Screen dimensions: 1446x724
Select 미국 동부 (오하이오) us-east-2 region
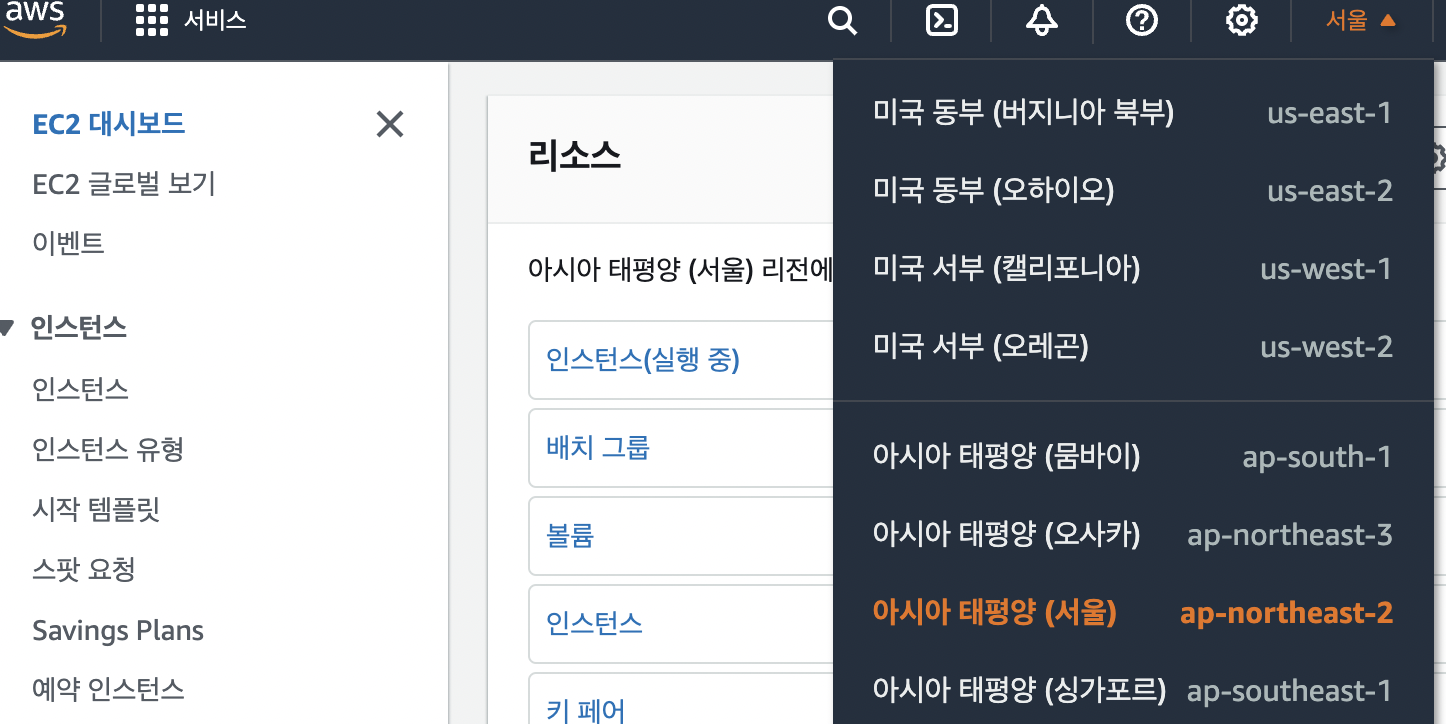1132,190
